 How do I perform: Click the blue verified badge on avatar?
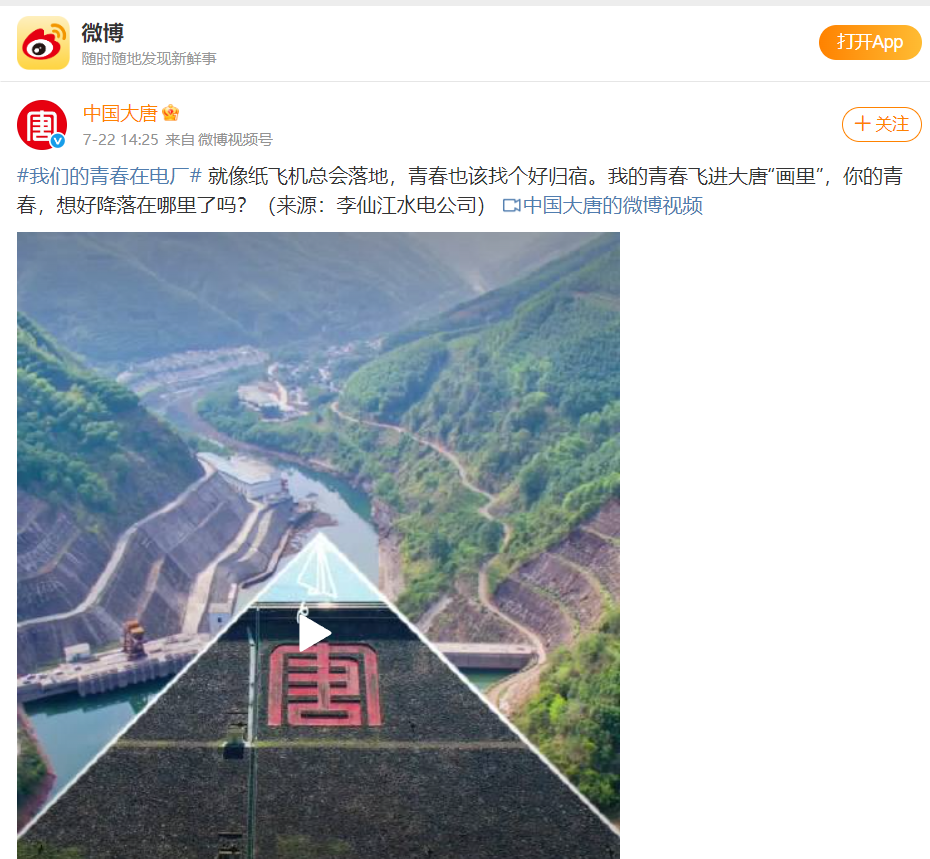(58, 141)
